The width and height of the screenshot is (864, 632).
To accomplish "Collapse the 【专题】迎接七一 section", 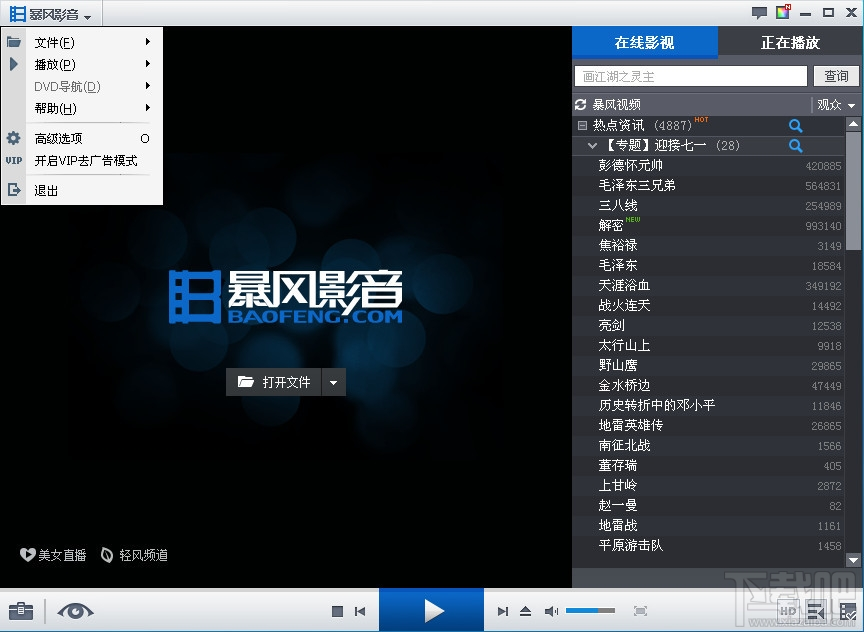I will click(592, 146).
